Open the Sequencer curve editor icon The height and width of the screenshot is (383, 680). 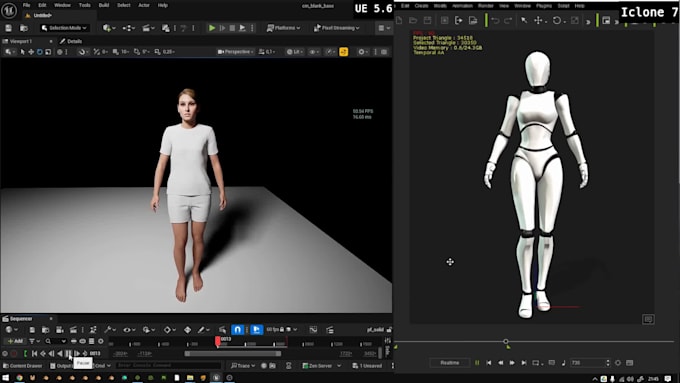(314, 330)
